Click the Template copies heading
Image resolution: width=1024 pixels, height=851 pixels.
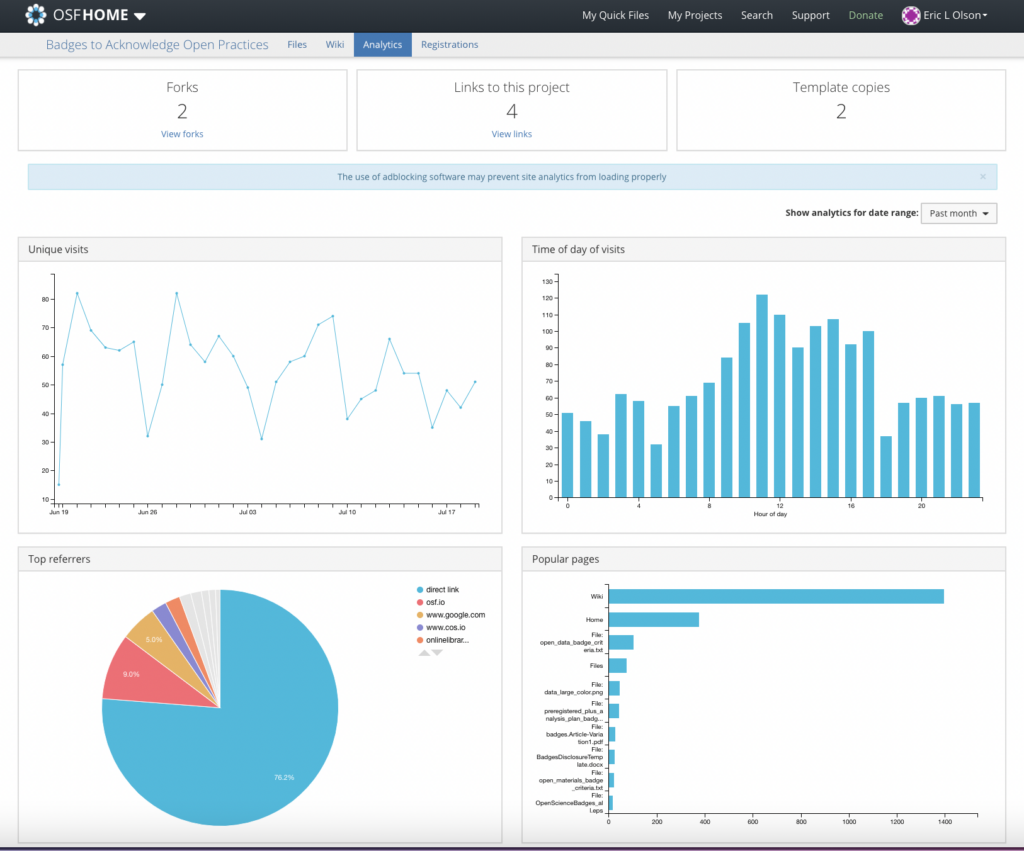[x=841, y=88]
